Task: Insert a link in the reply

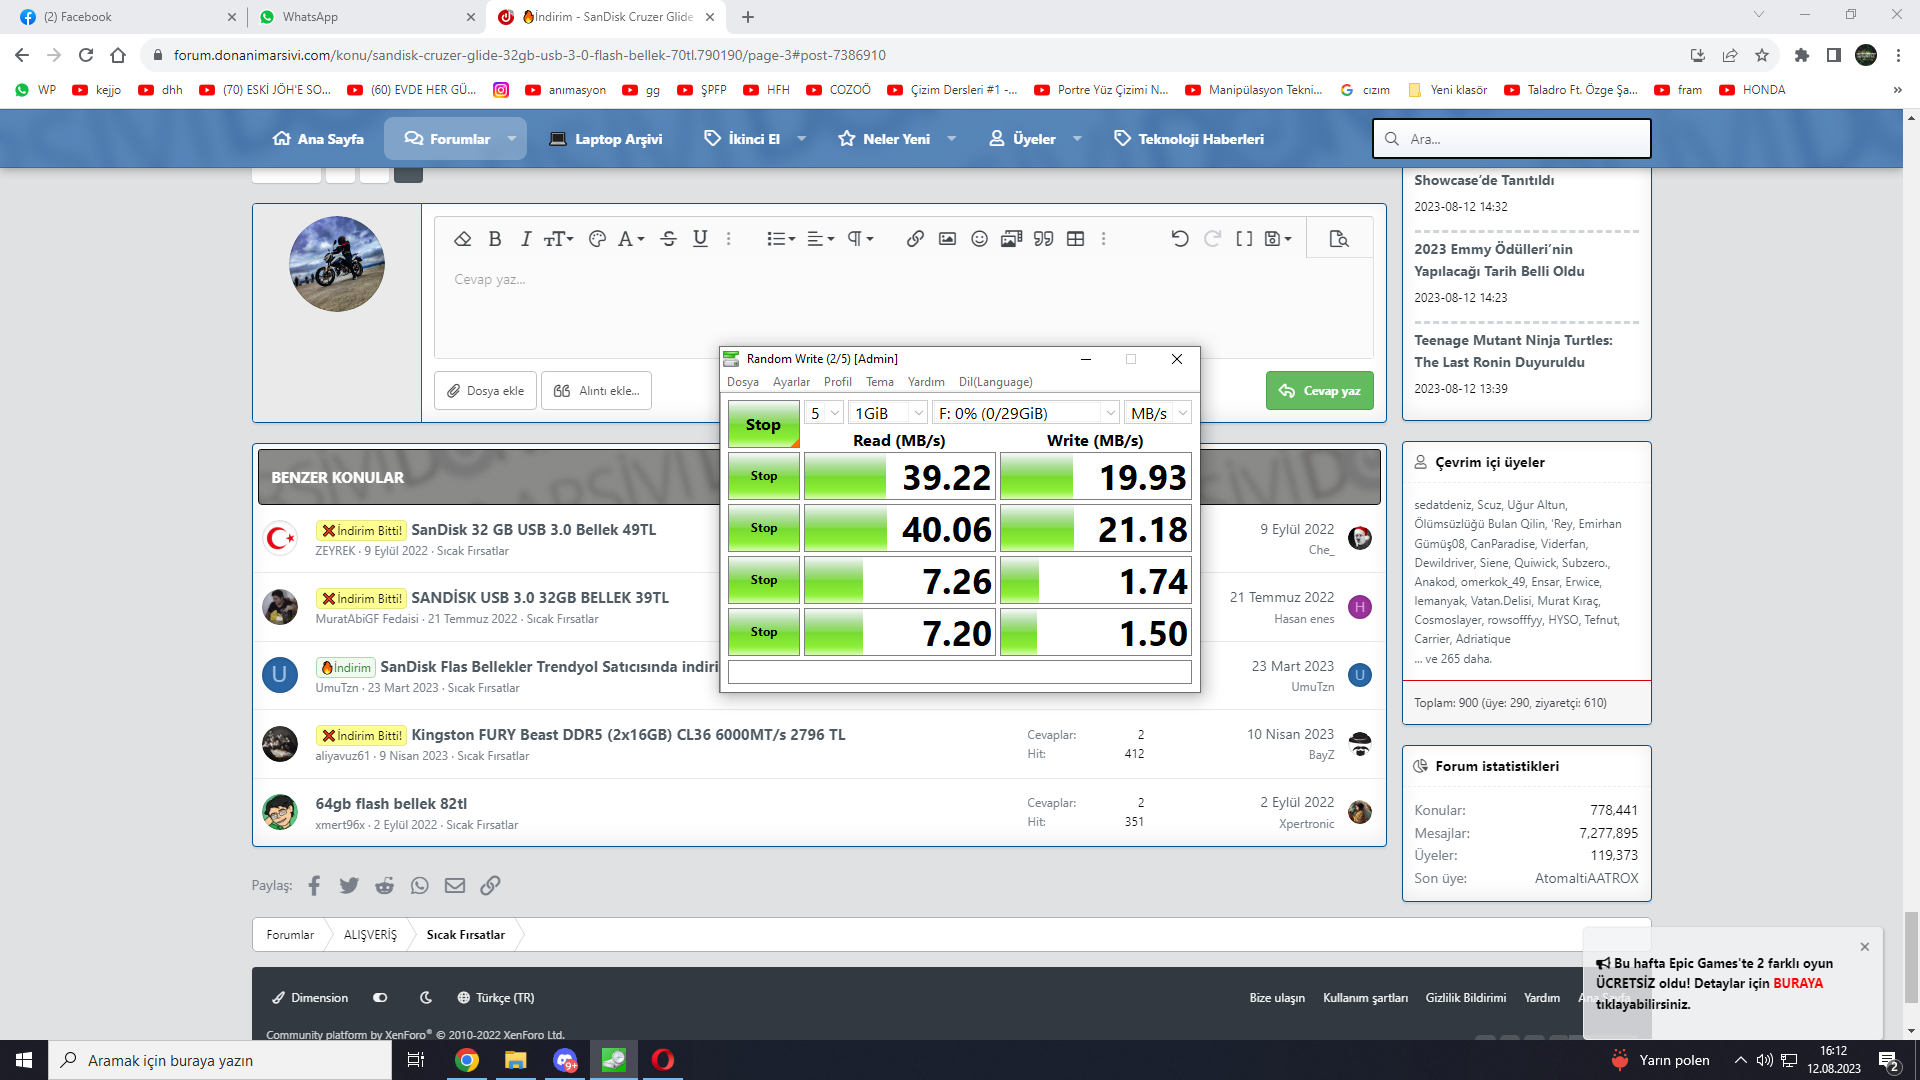Action: click(x=915, y=239)
